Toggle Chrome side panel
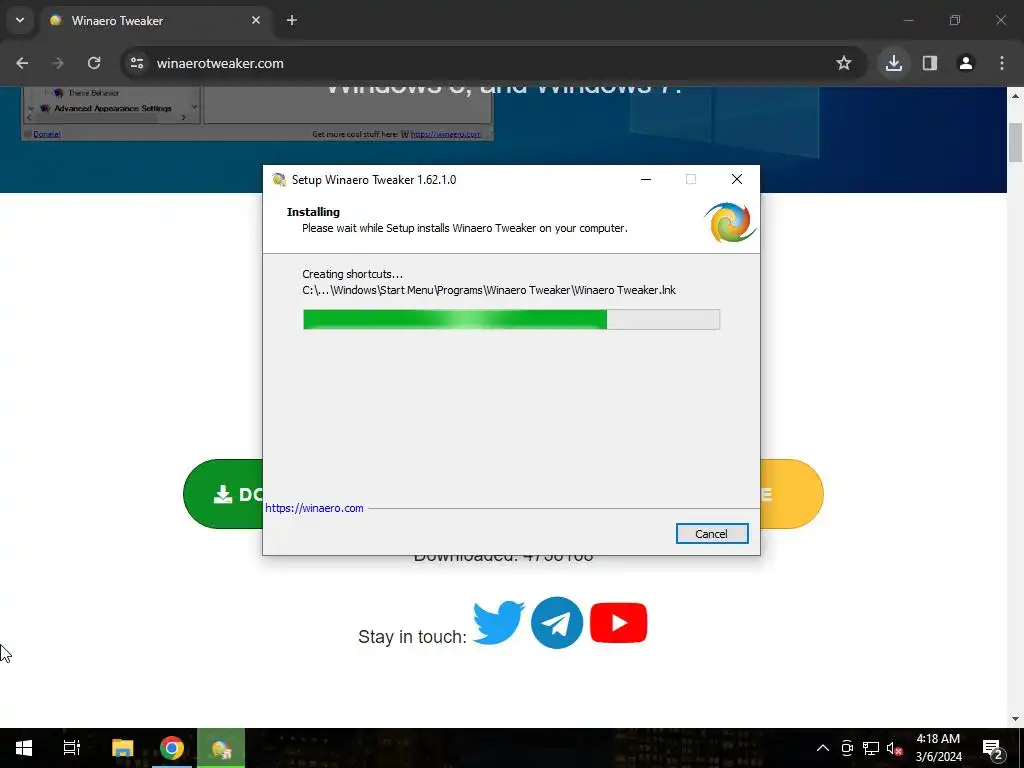This screenshot has height=768, width=1024. (930, 63)
